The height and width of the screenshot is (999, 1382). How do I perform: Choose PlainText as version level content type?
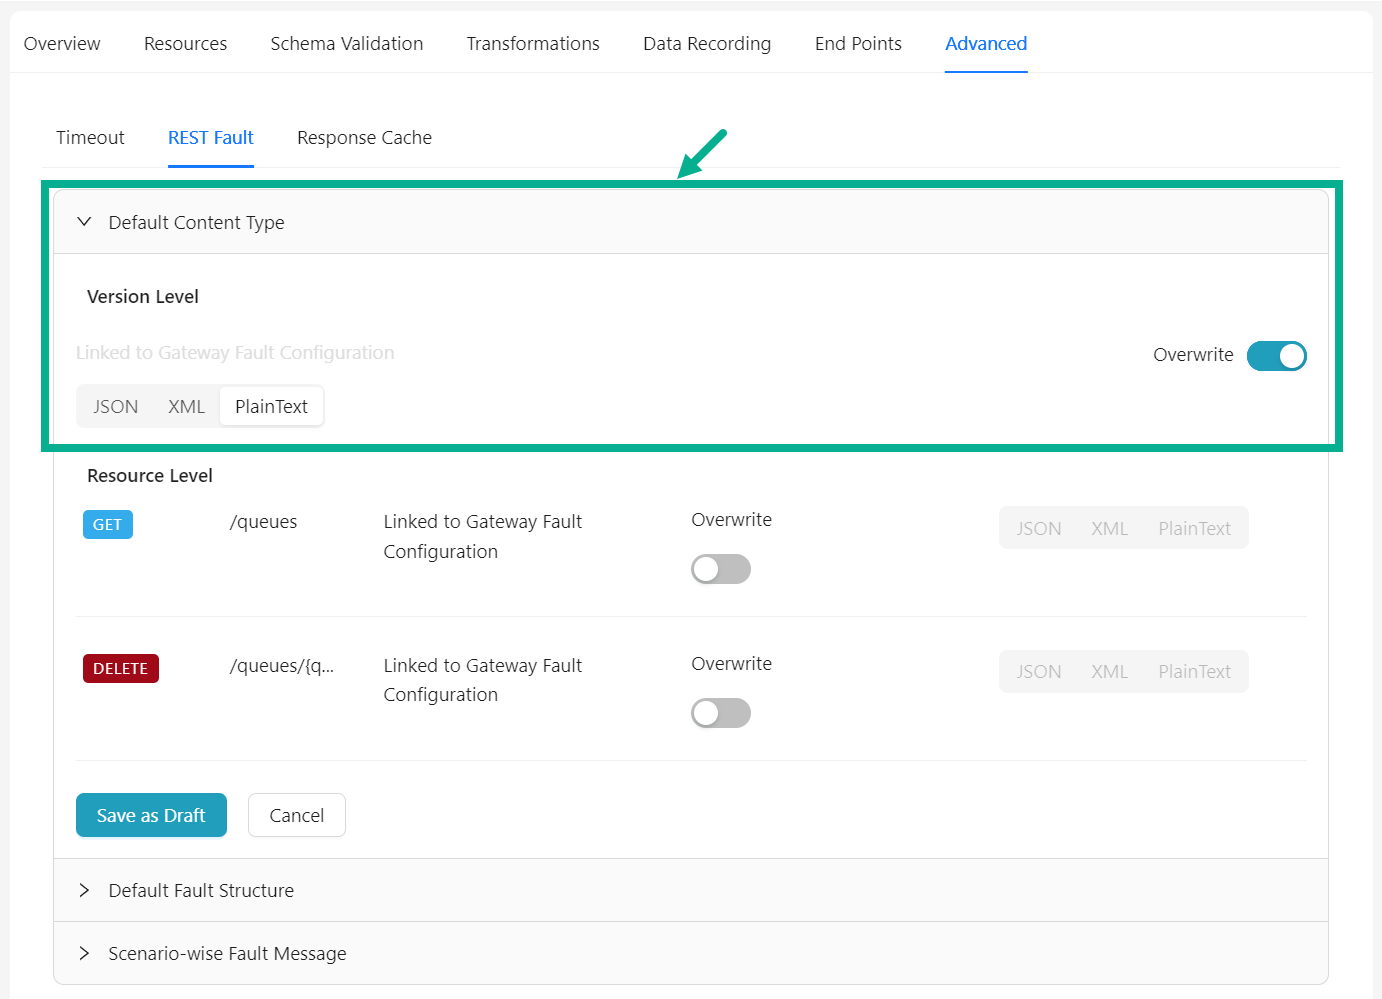coord(271,407)
